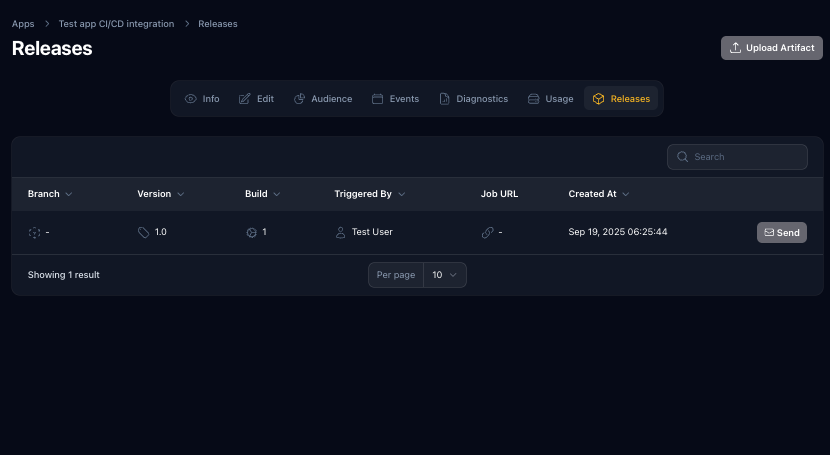Send the version 1.0 release
Image resolution: width=830 pixels, height=455 pixels.
tap(781, 232)
